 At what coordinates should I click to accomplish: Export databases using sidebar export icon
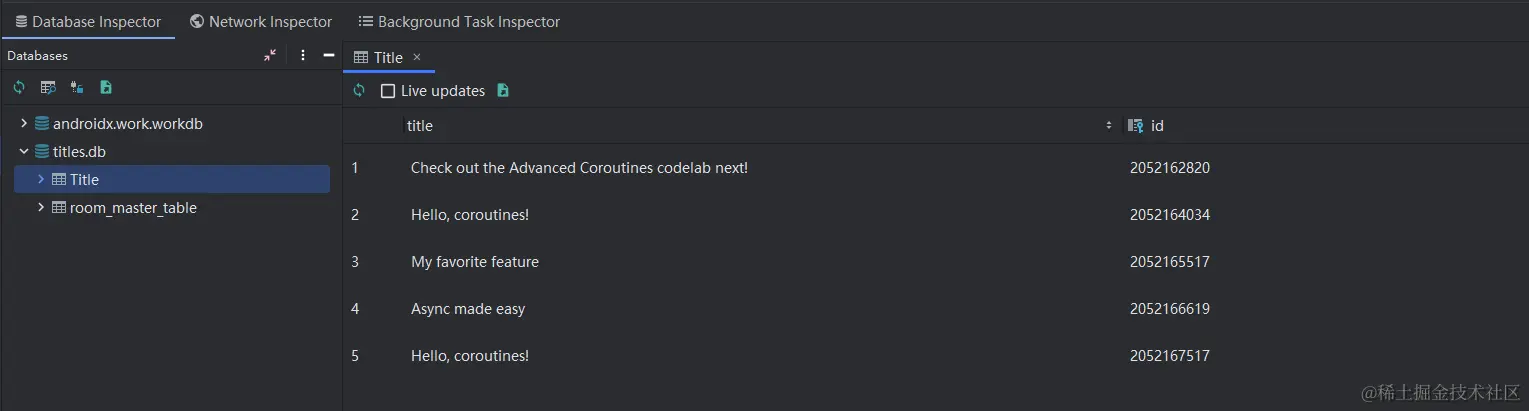point(106,88)
